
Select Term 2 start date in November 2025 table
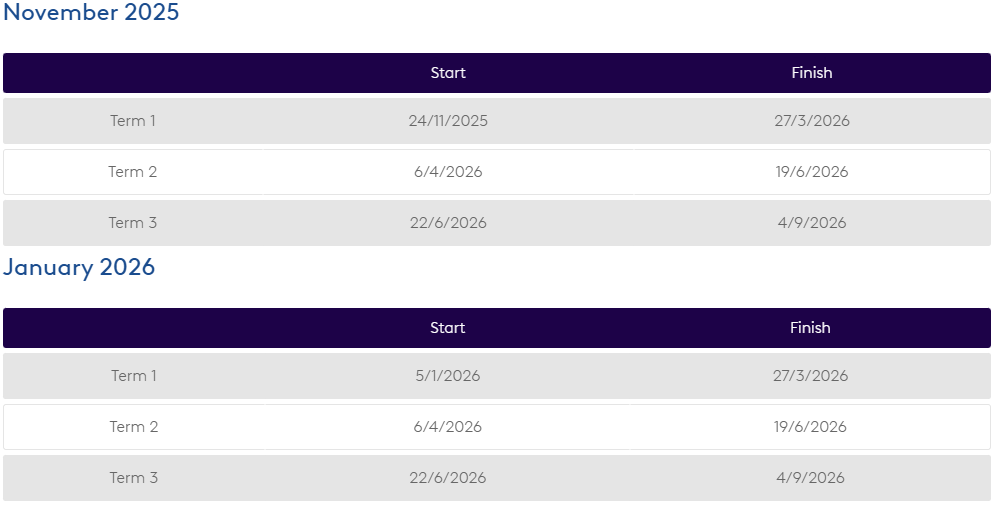pos(448,172)
